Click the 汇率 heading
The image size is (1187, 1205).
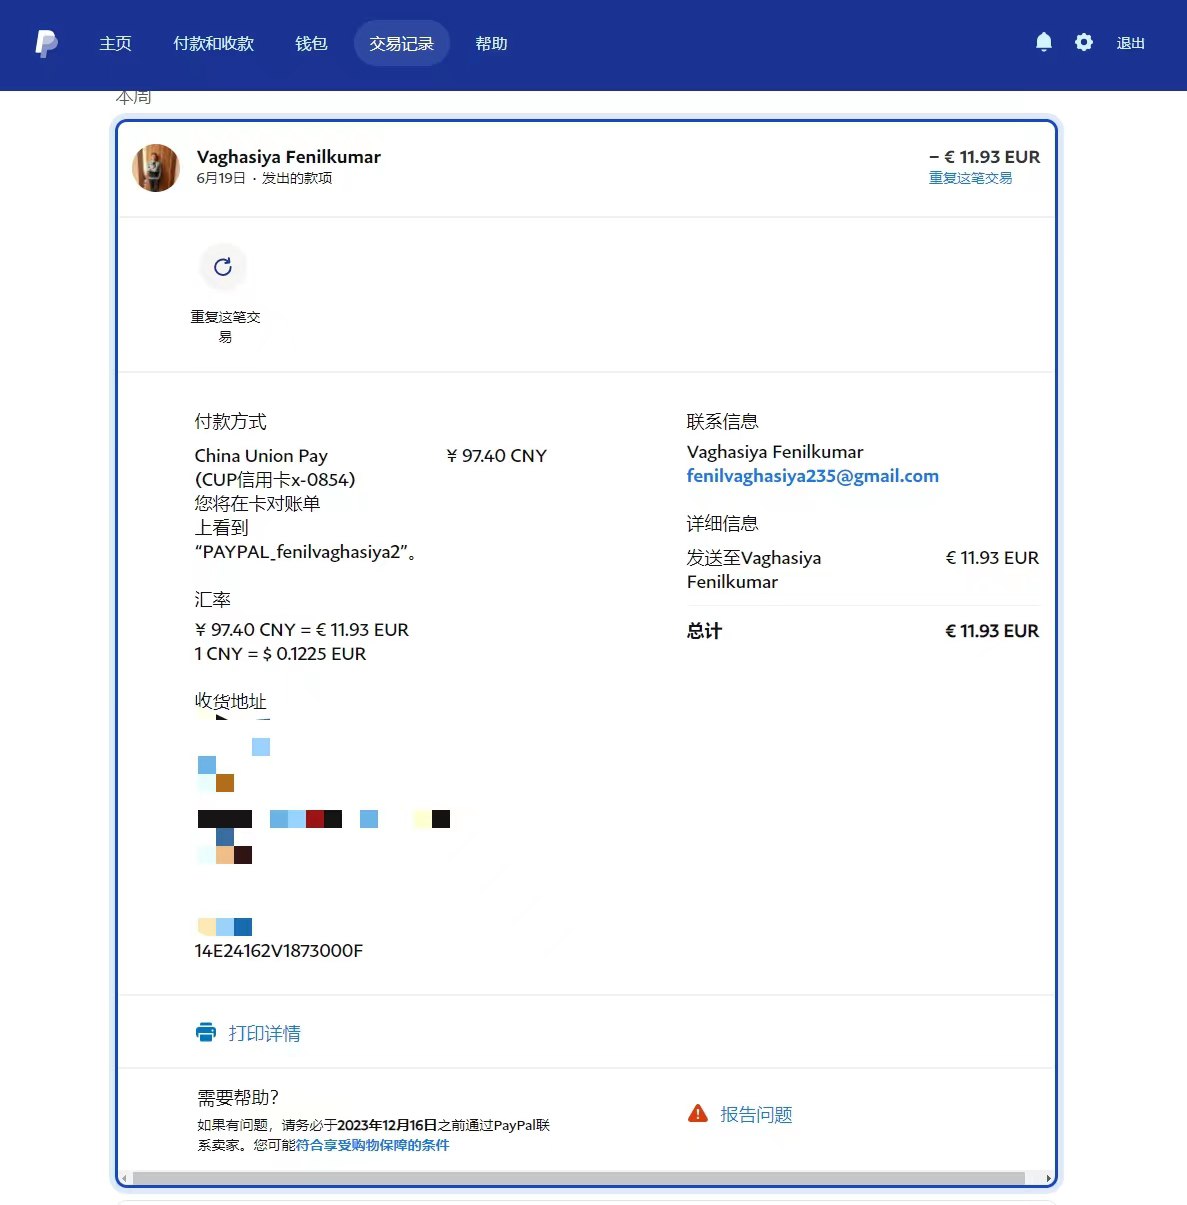coord(212,600)
